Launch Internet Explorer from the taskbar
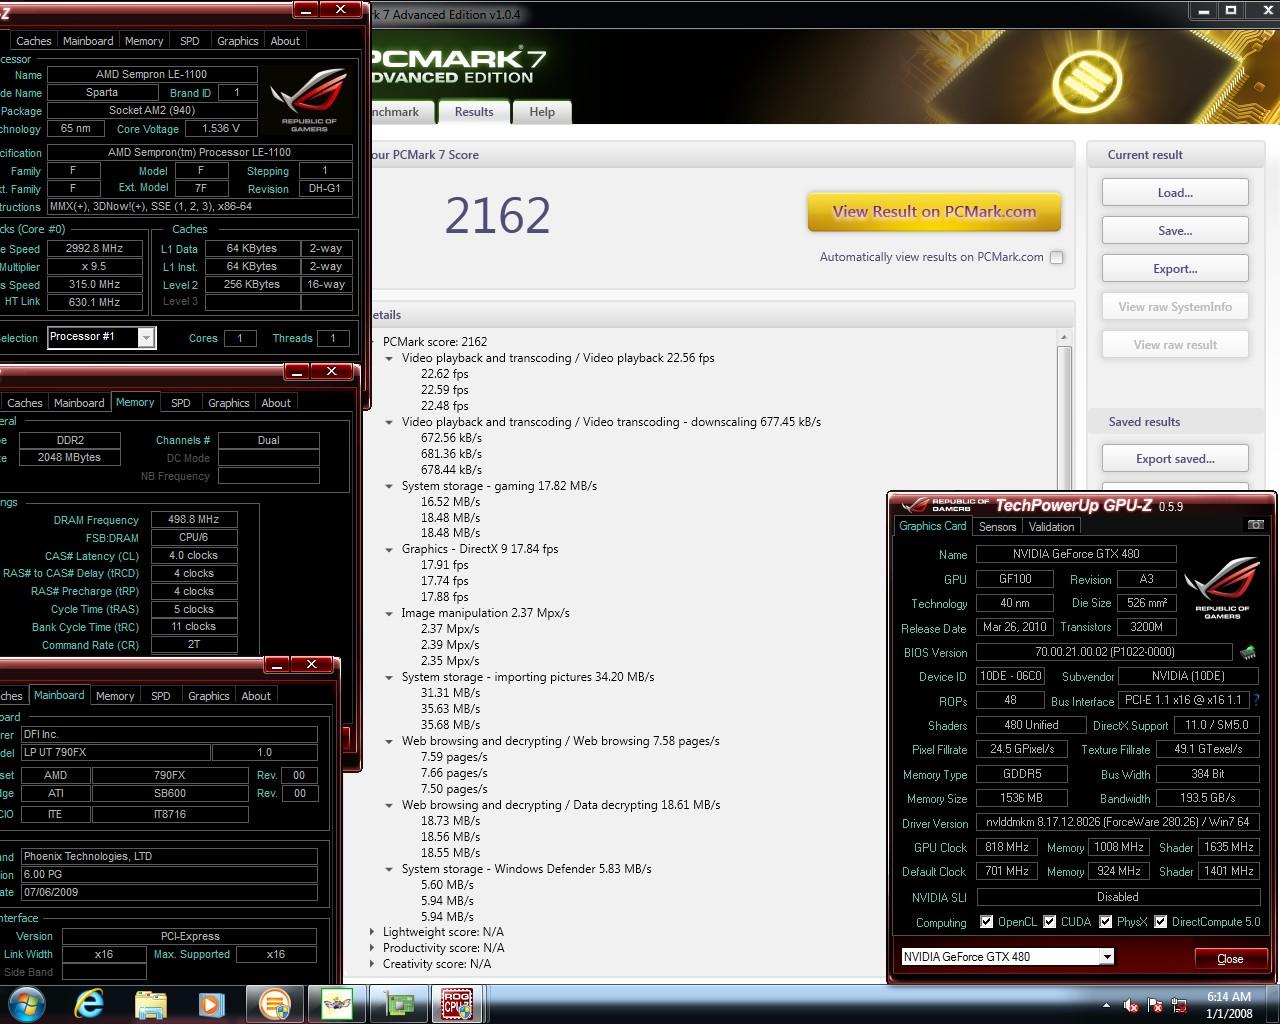 click(88, 1003)
